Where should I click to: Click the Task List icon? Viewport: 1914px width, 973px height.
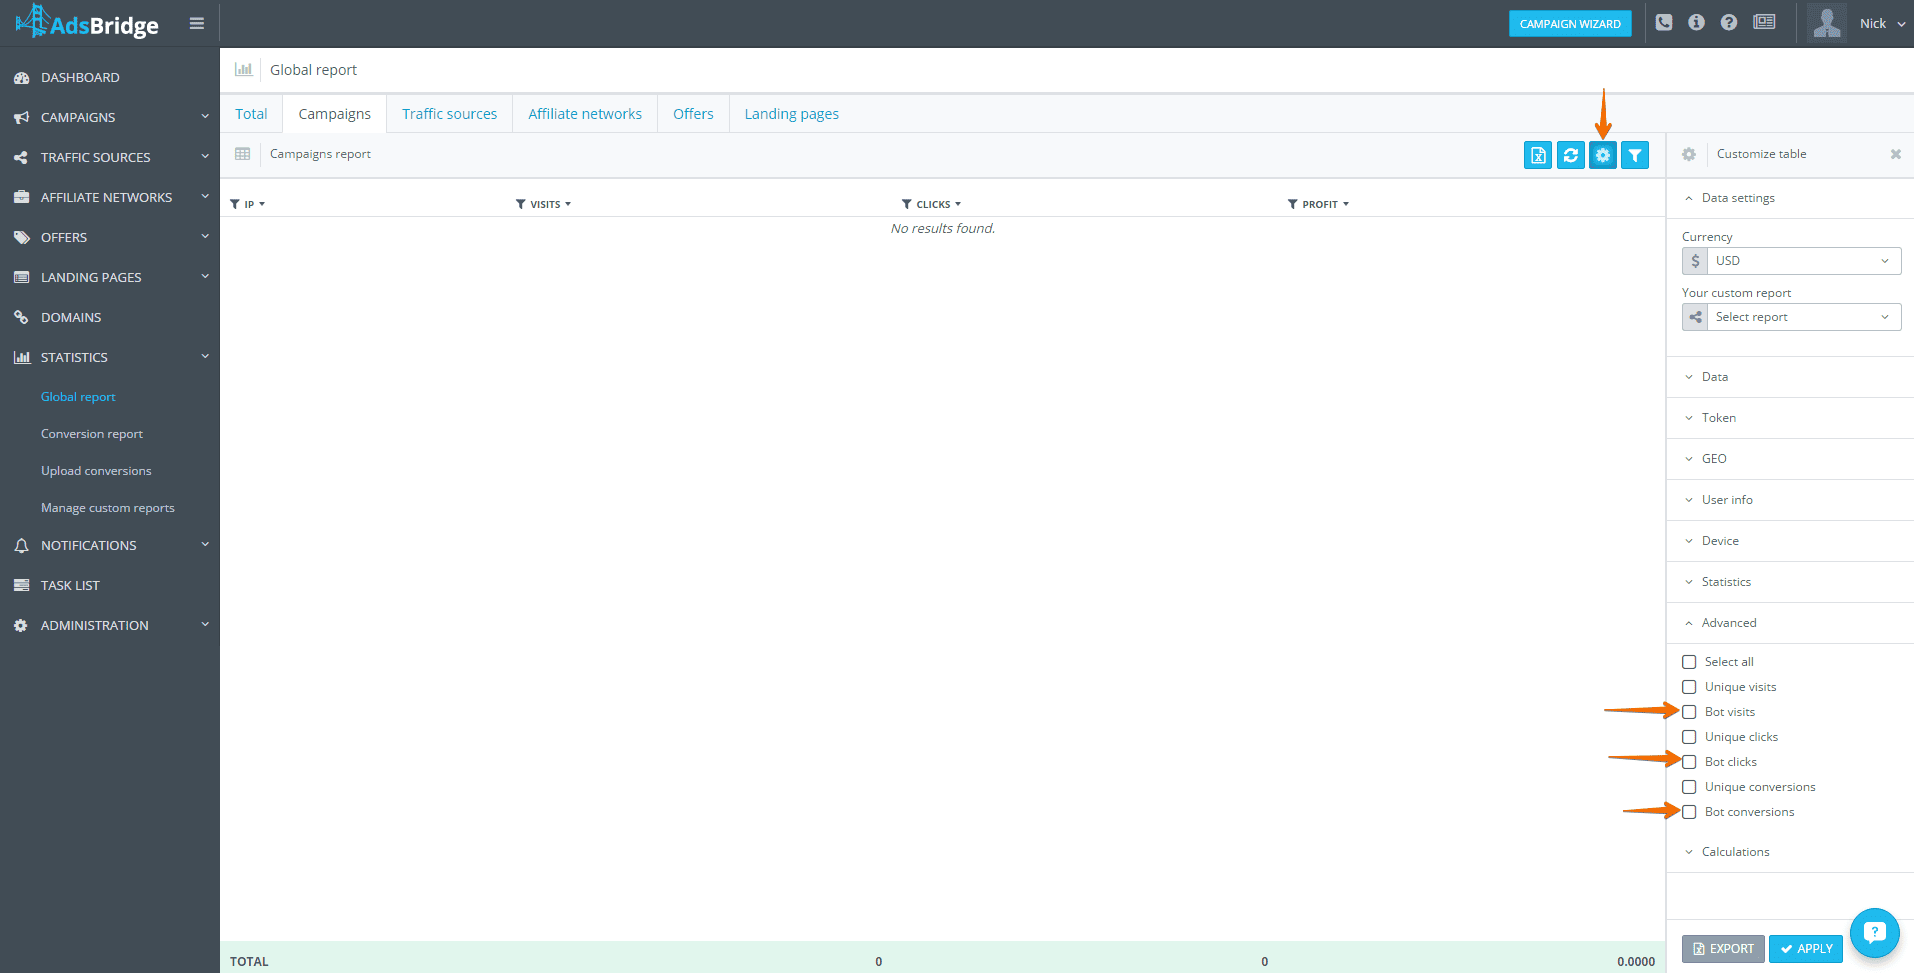[x=21, y=586]
